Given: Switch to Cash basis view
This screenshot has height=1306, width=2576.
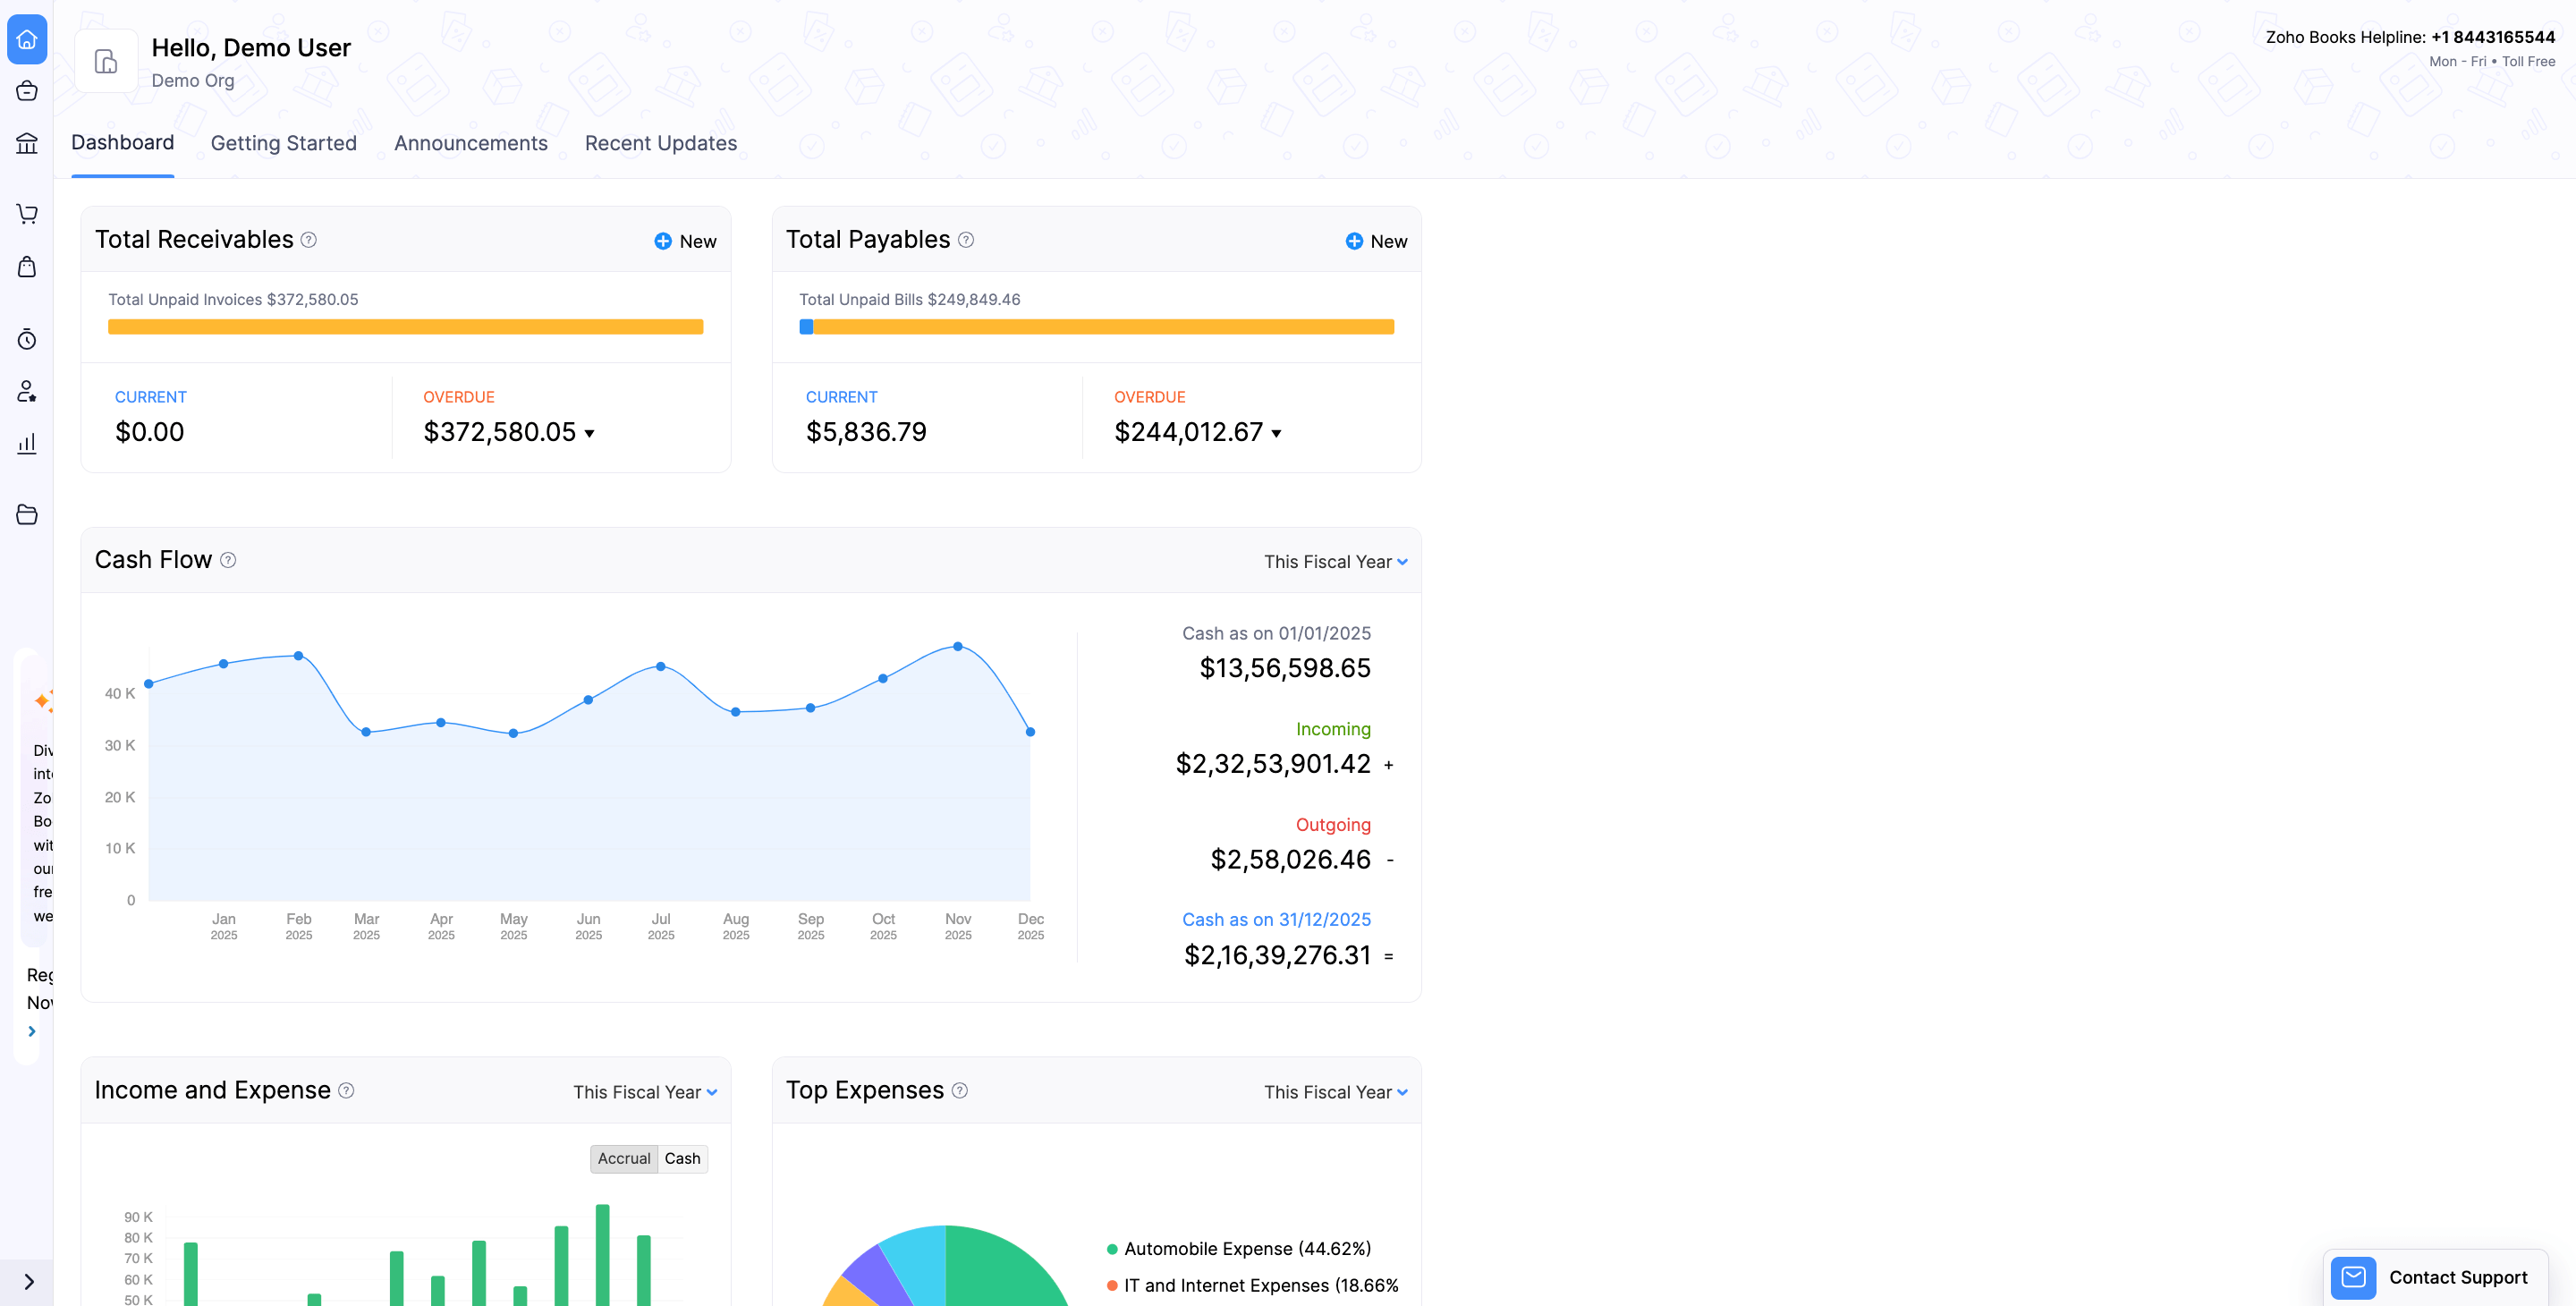Looking at the screenshot, I should tap(682, 1158).
